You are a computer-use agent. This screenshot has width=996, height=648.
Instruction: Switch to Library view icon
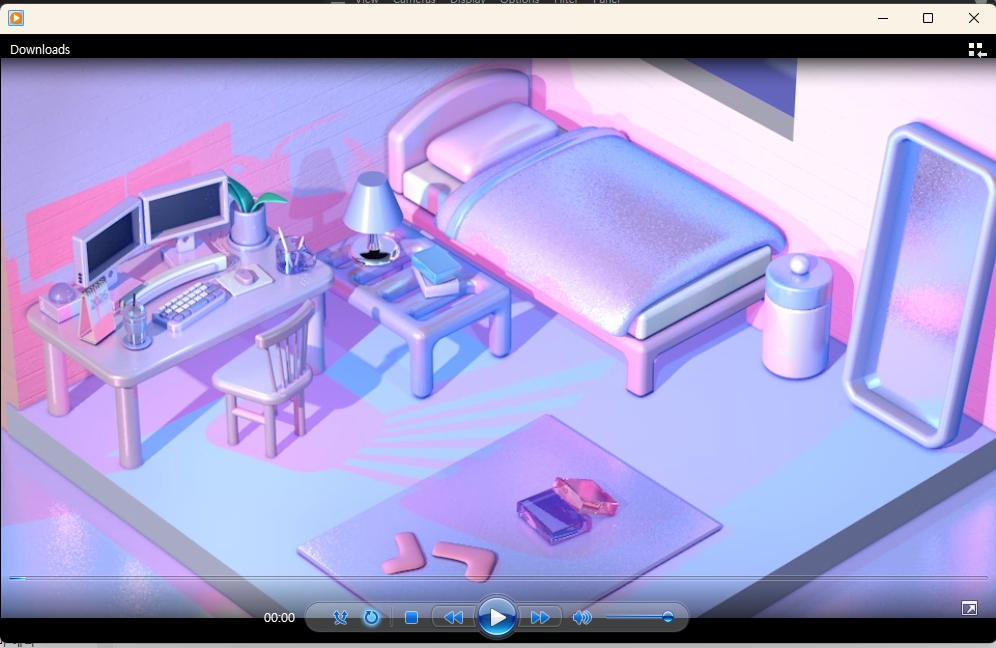point(977,50)
